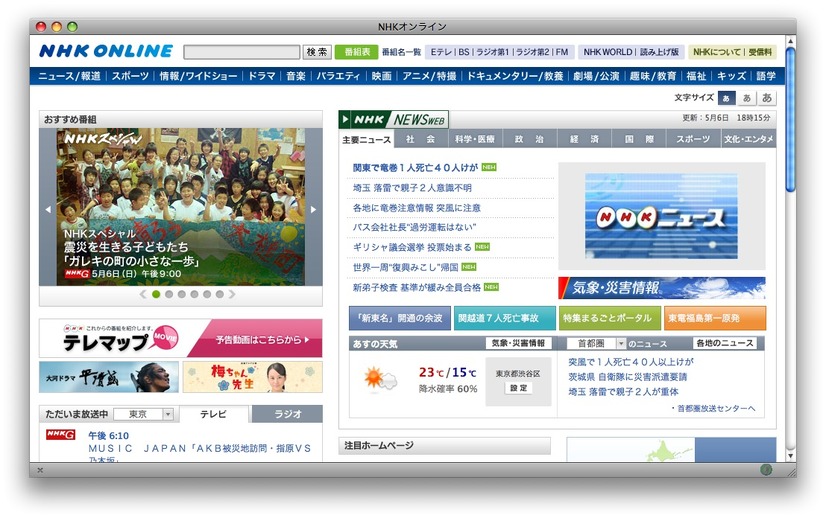Click the 設定 weather location button
Viewport: 826px width, 518px height.
[x=518, y=388]
